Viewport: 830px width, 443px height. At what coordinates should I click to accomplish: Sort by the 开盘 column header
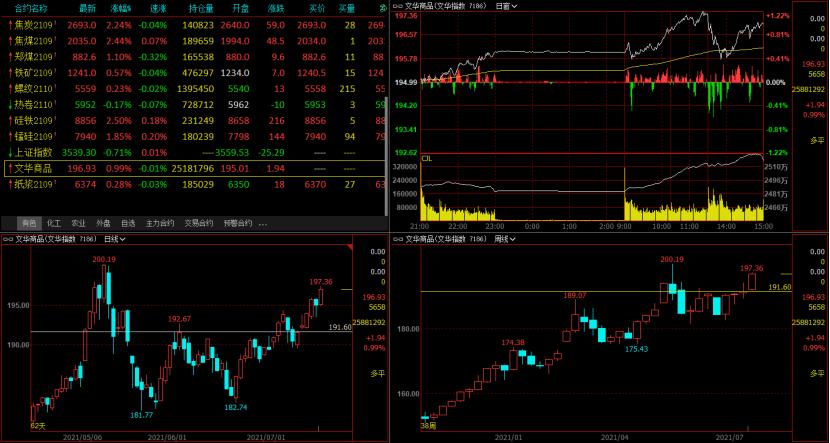click(x=239, y=9)
